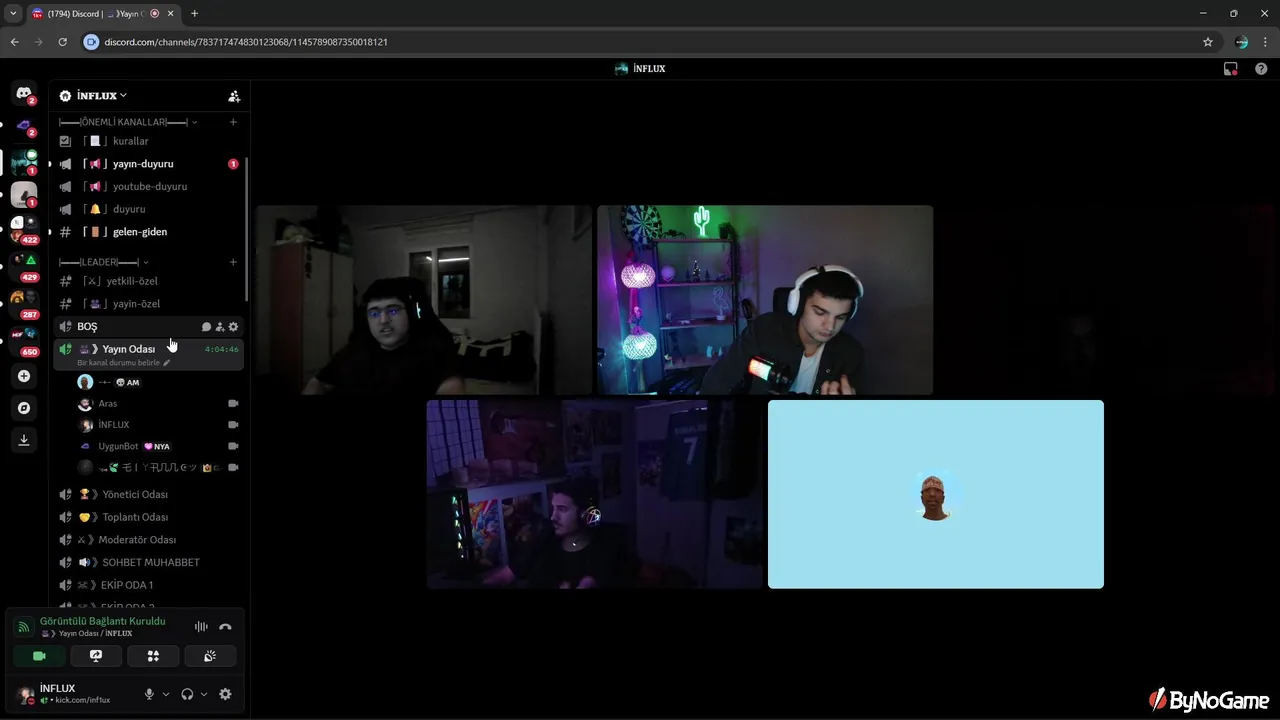Screen dimensions: 1280x720
Task: Mute the microphone
Action: [x=149, y=694]
